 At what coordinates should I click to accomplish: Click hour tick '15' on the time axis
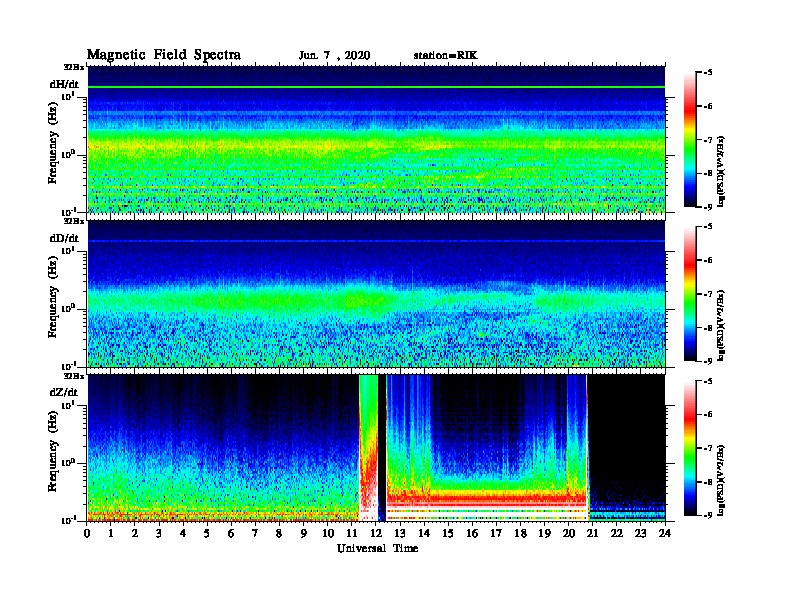point(448,534)
